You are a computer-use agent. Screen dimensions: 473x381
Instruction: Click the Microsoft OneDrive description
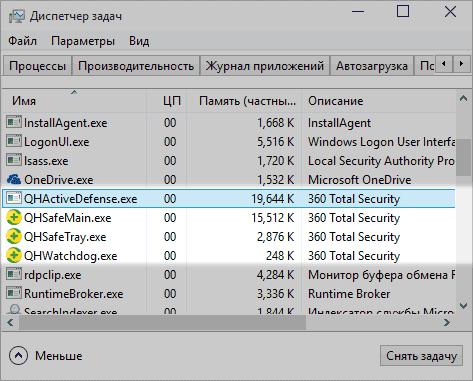359,180
